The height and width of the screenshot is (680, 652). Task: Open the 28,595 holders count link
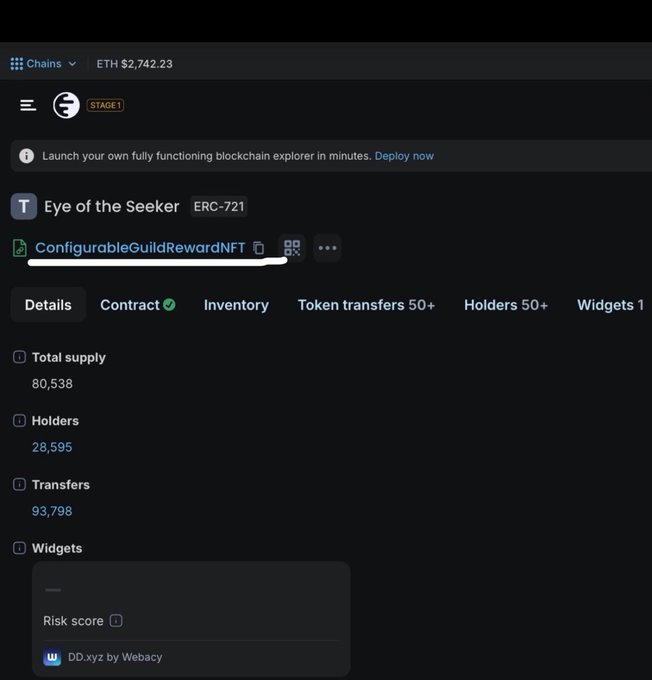coord(52,447)
